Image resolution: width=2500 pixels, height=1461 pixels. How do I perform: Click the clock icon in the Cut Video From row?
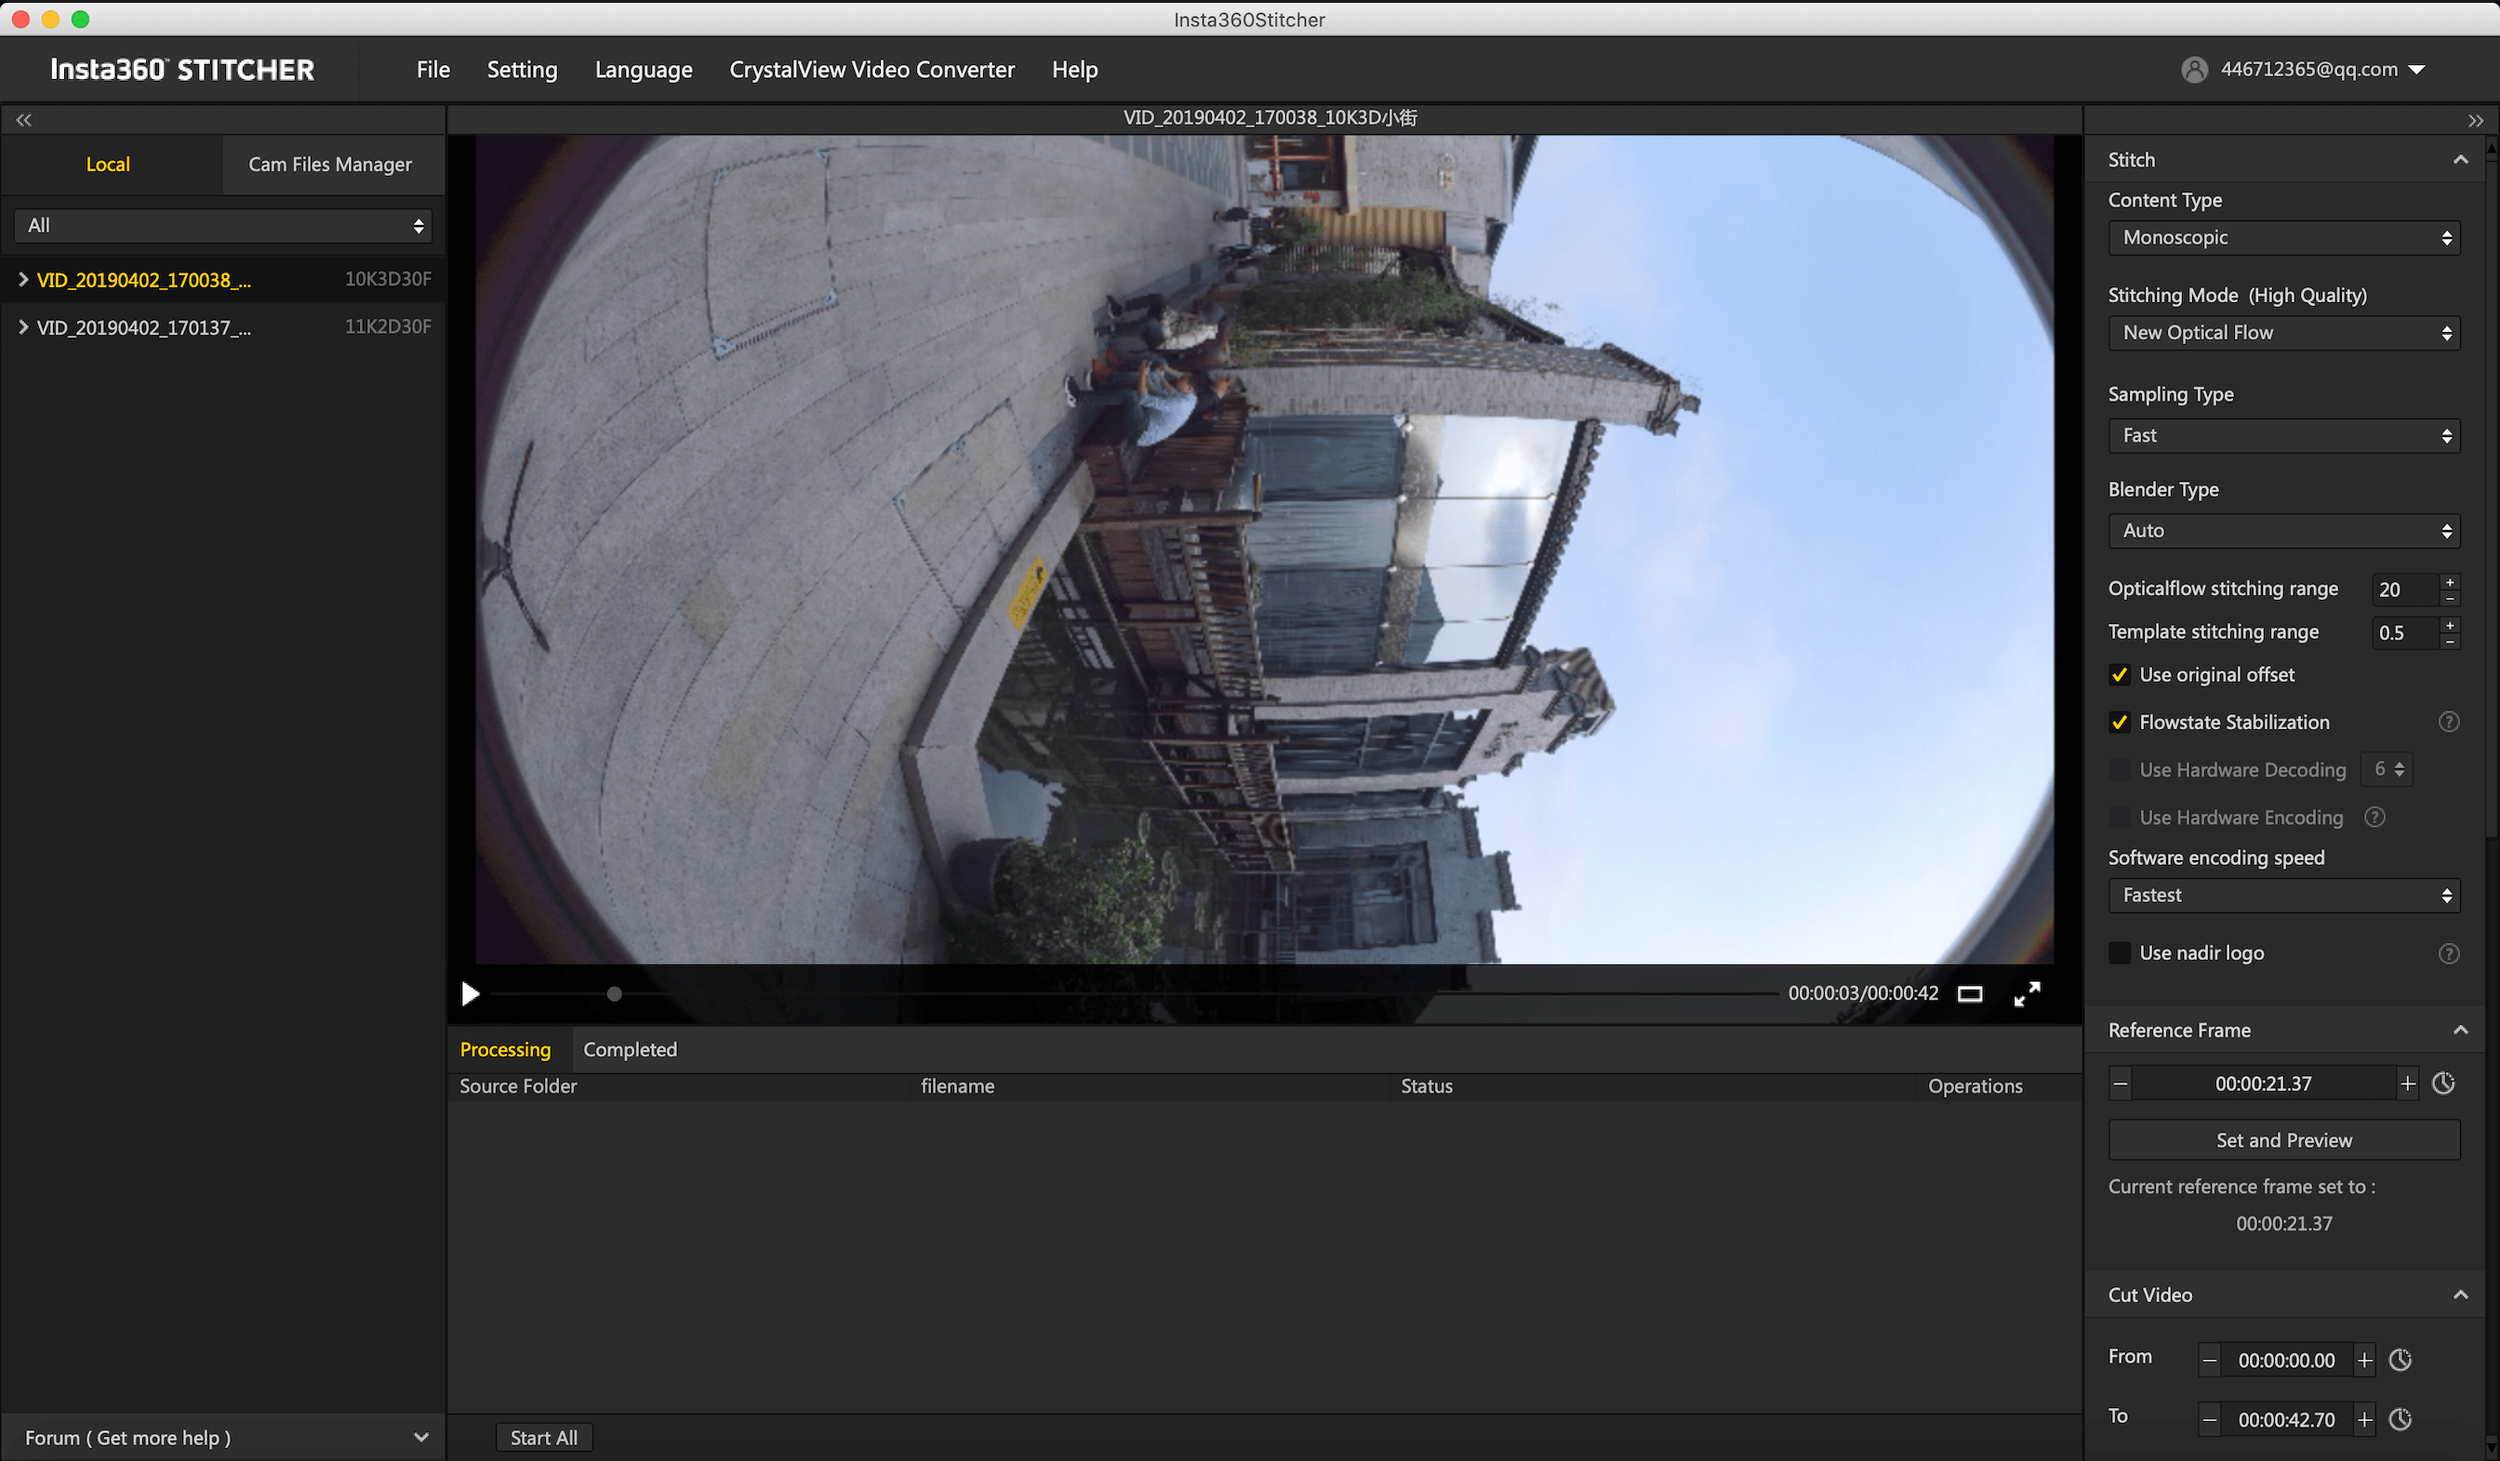[2400, 1360]
